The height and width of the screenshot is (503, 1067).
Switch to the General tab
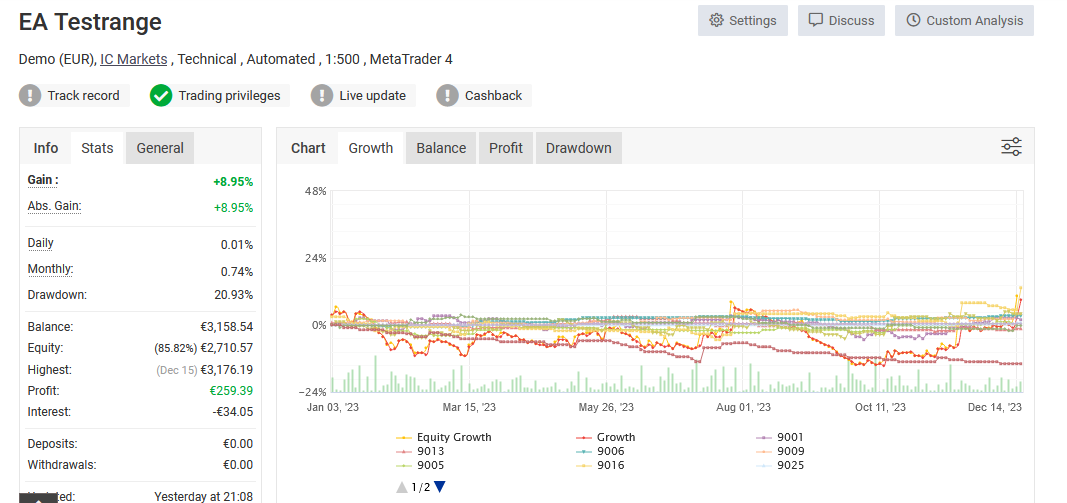coord(160,148)
